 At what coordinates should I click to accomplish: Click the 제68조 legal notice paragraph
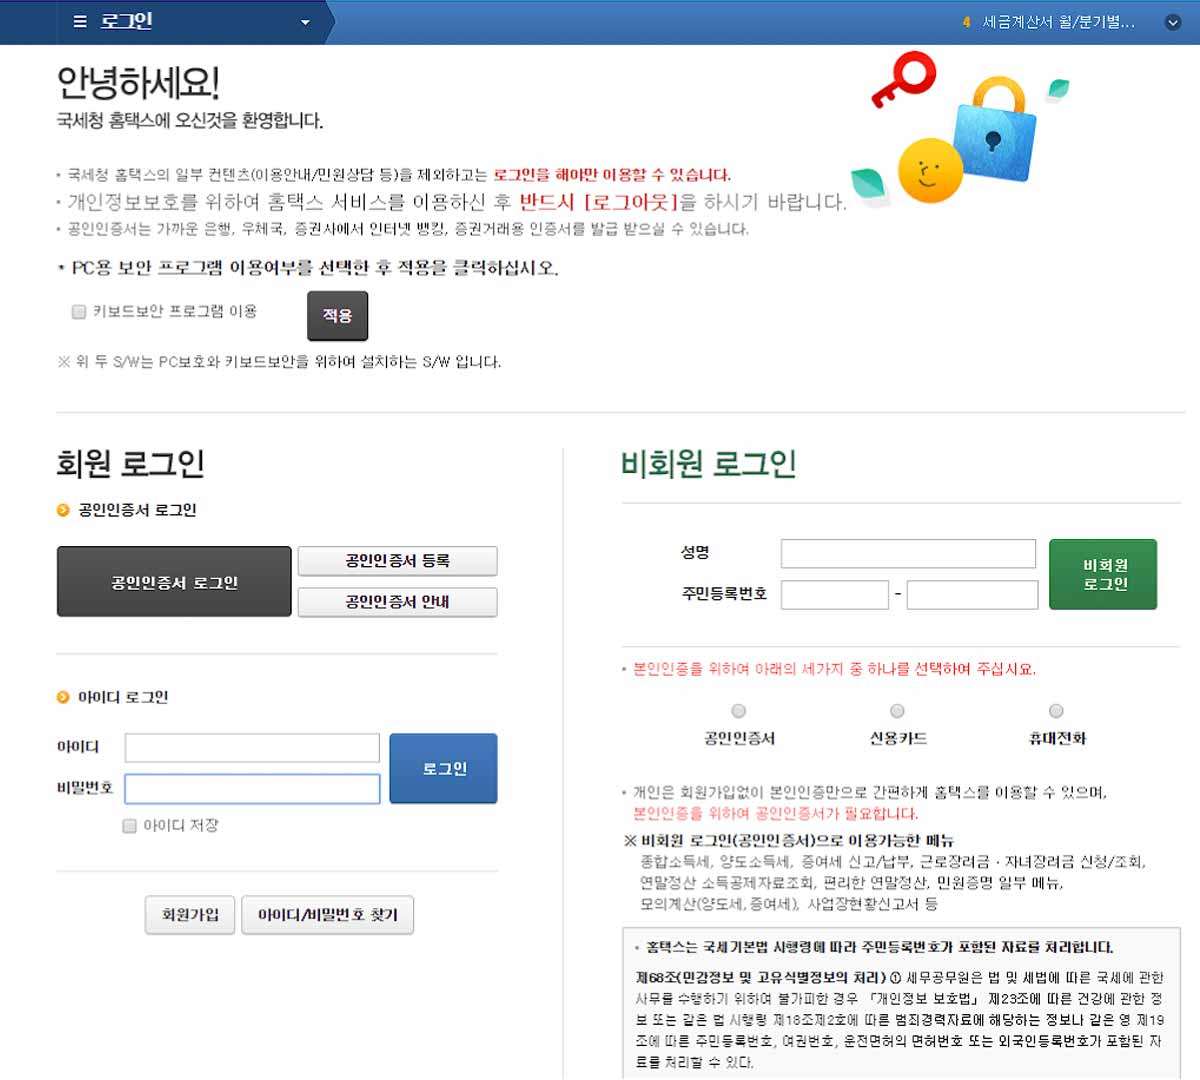(899, 1019)
